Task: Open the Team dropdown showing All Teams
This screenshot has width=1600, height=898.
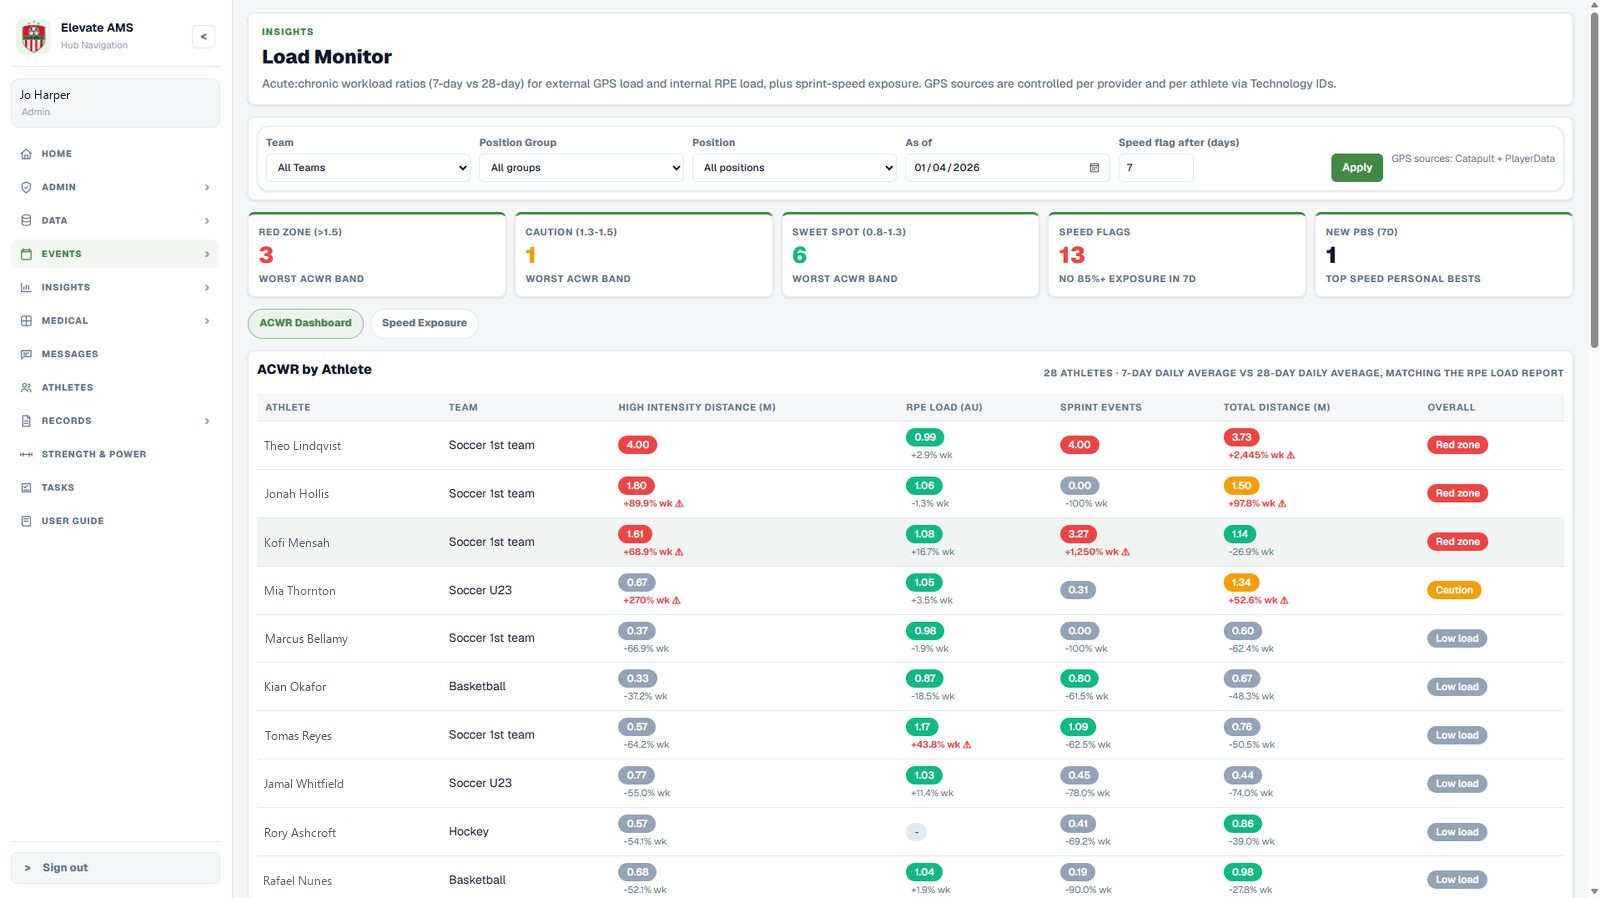Action: [368, 168]
